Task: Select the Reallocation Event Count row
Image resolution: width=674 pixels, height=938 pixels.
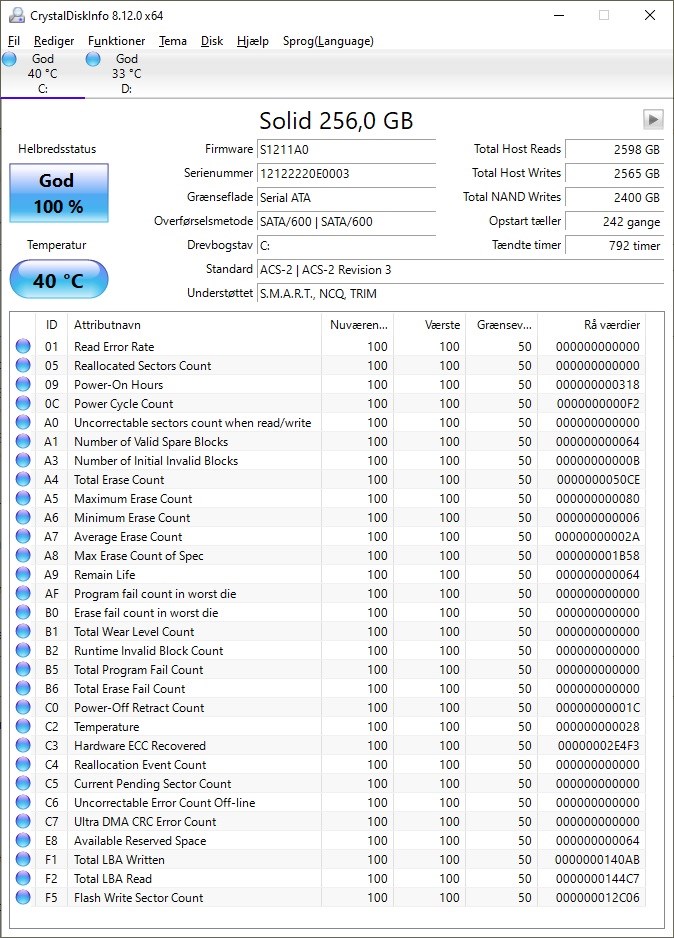Action: coord(328,765)
